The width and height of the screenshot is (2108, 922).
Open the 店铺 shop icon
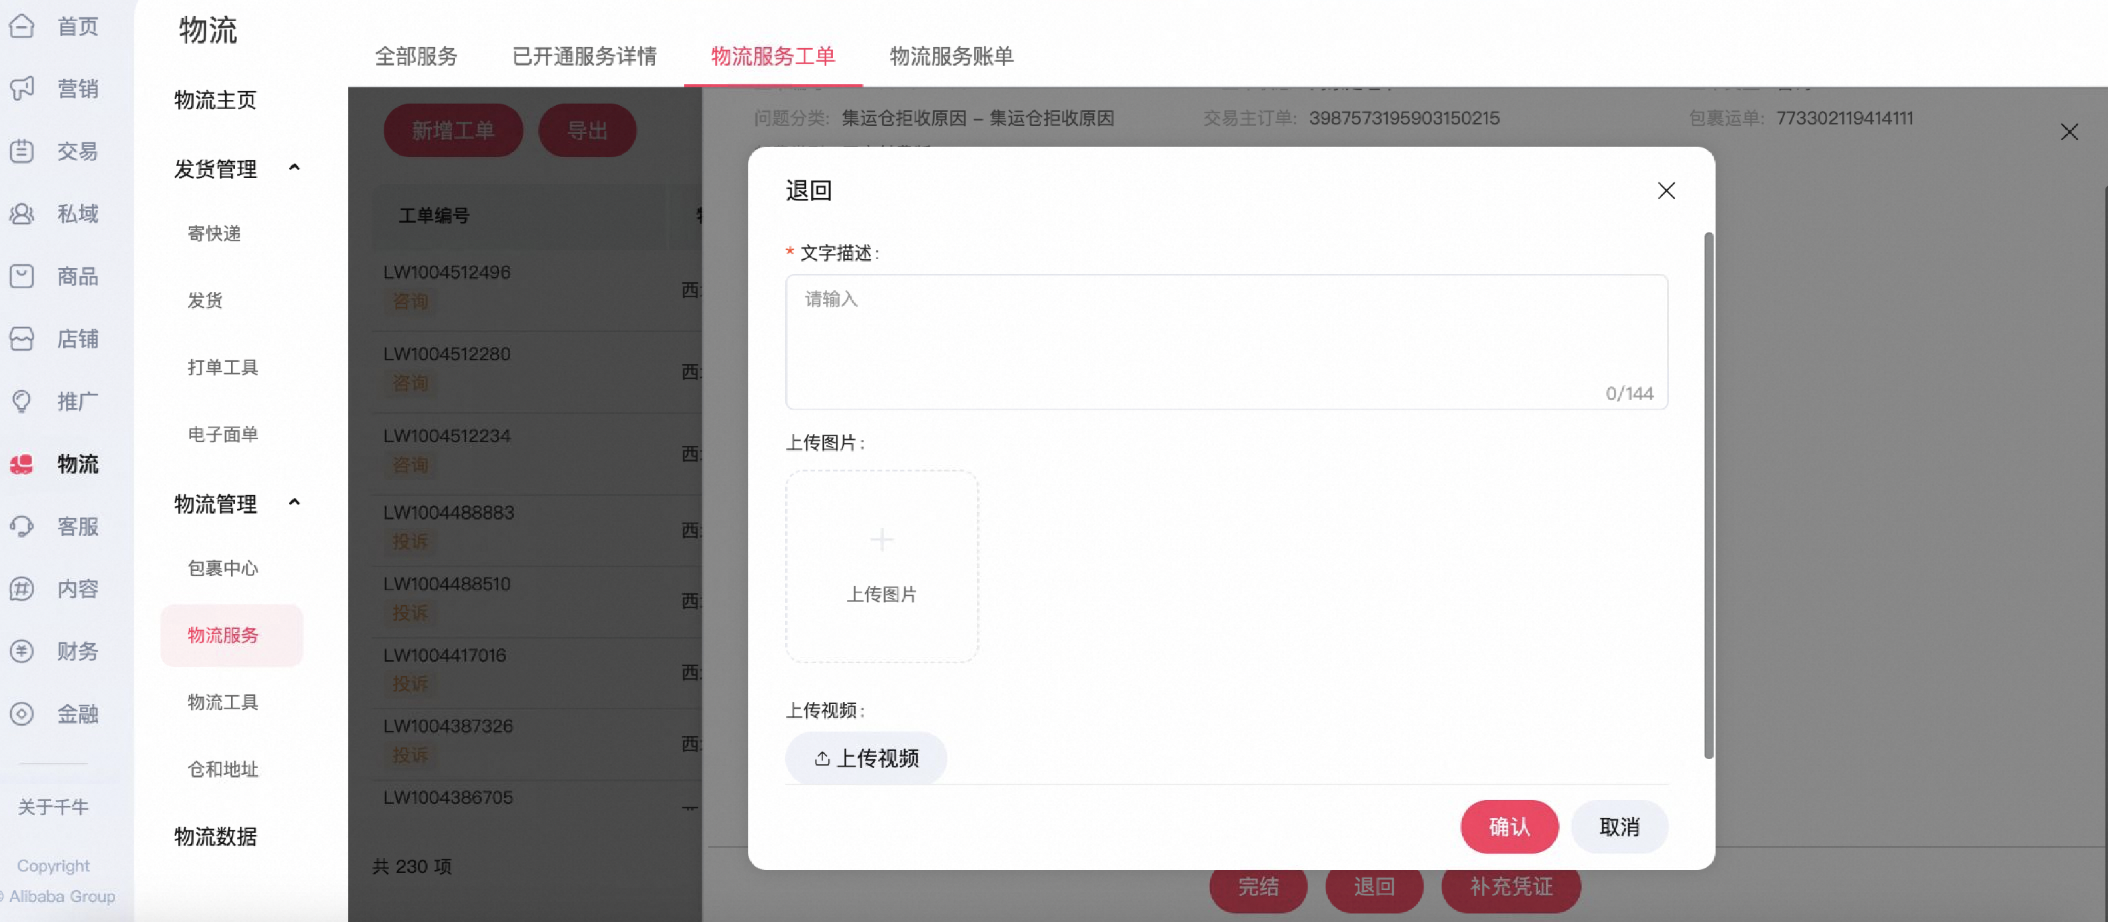click(22, 339)
